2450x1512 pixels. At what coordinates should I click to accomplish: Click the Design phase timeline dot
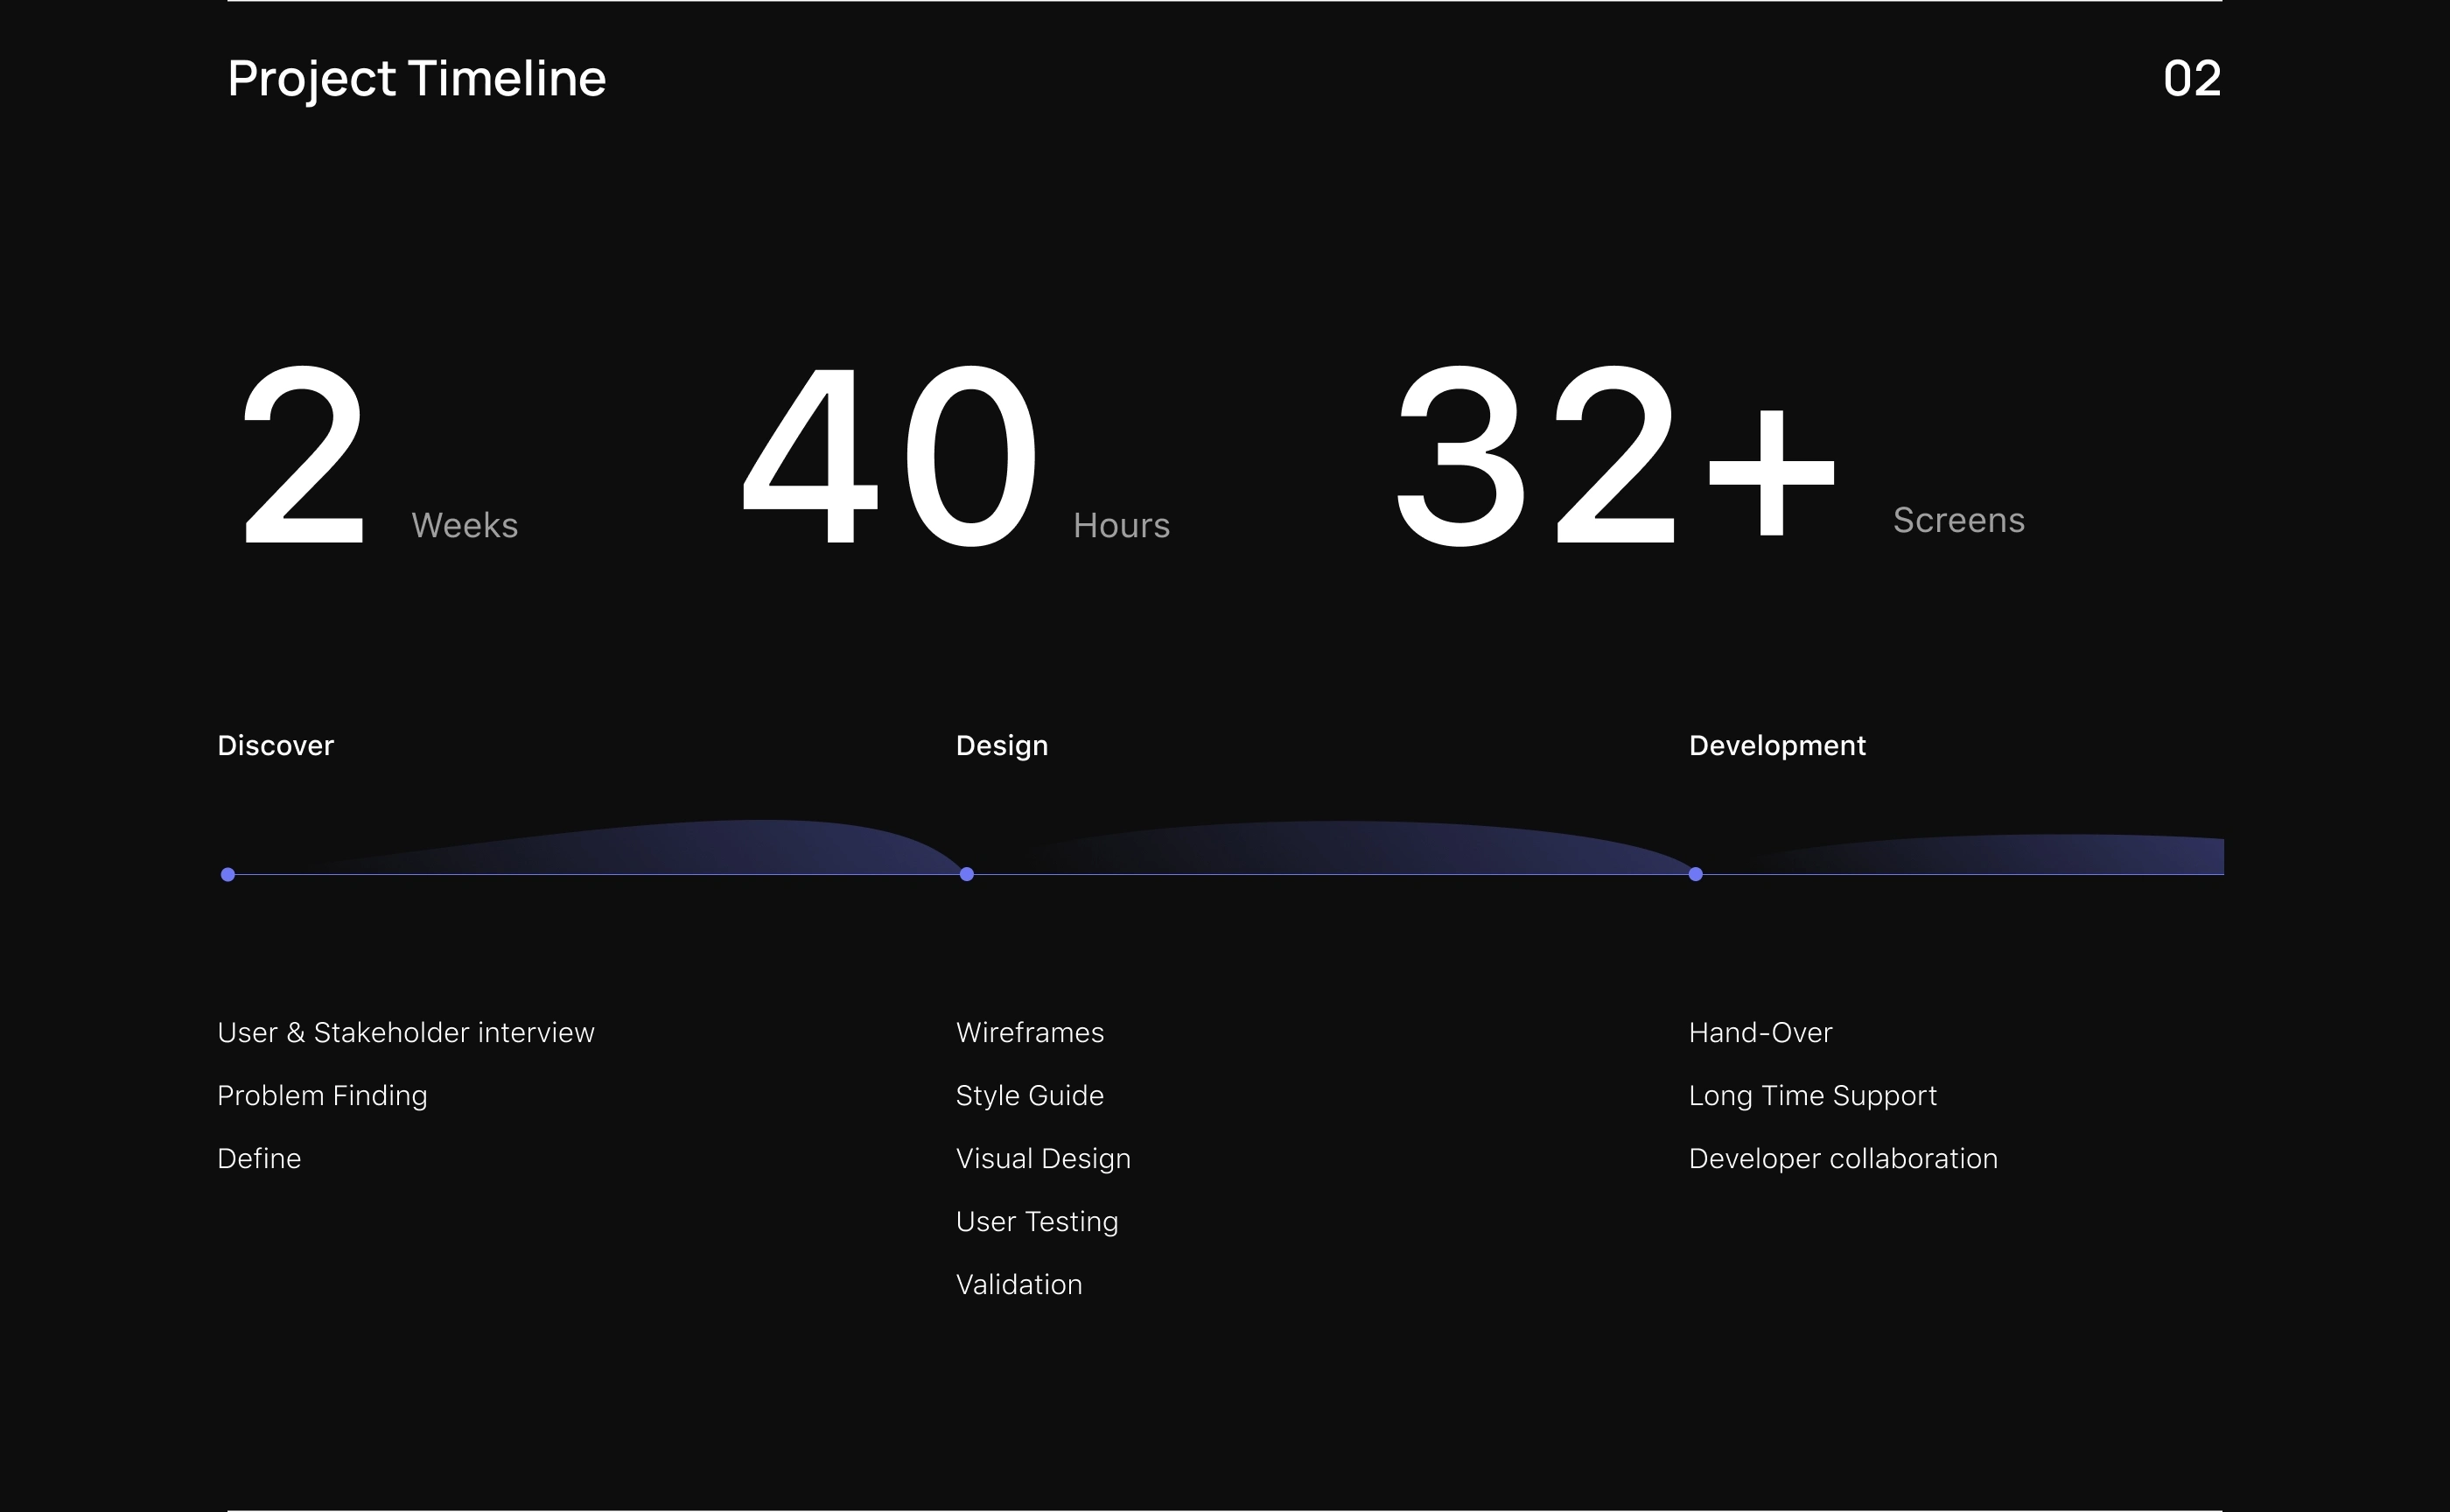[x=966, y=874]
